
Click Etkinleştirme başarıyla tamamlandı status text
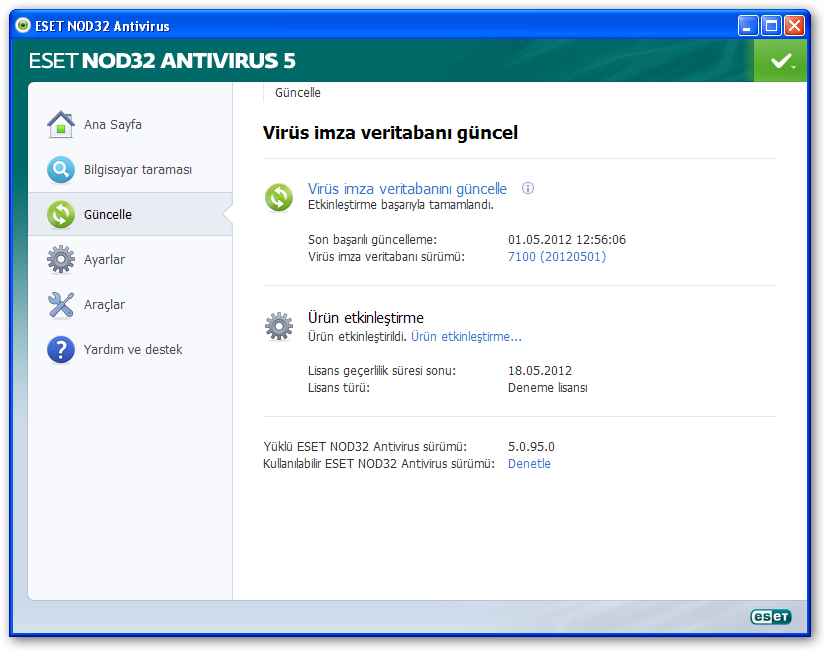(401, 205)
